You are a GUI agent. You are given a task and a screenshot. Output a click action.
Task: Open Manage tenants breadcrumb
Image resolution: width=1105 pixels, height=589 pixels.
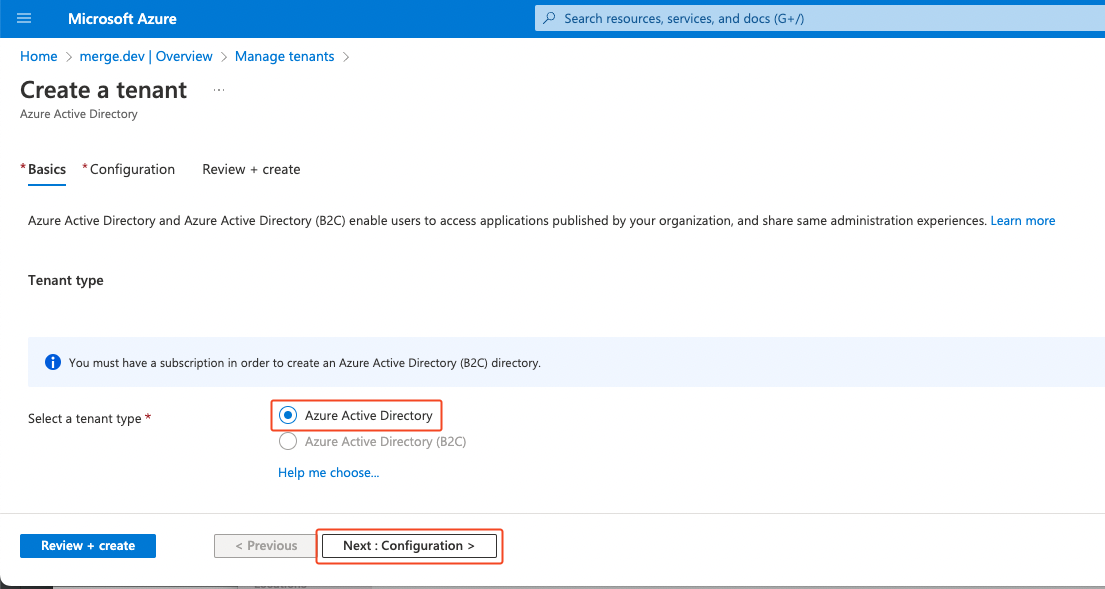click(x=284, y=57)
